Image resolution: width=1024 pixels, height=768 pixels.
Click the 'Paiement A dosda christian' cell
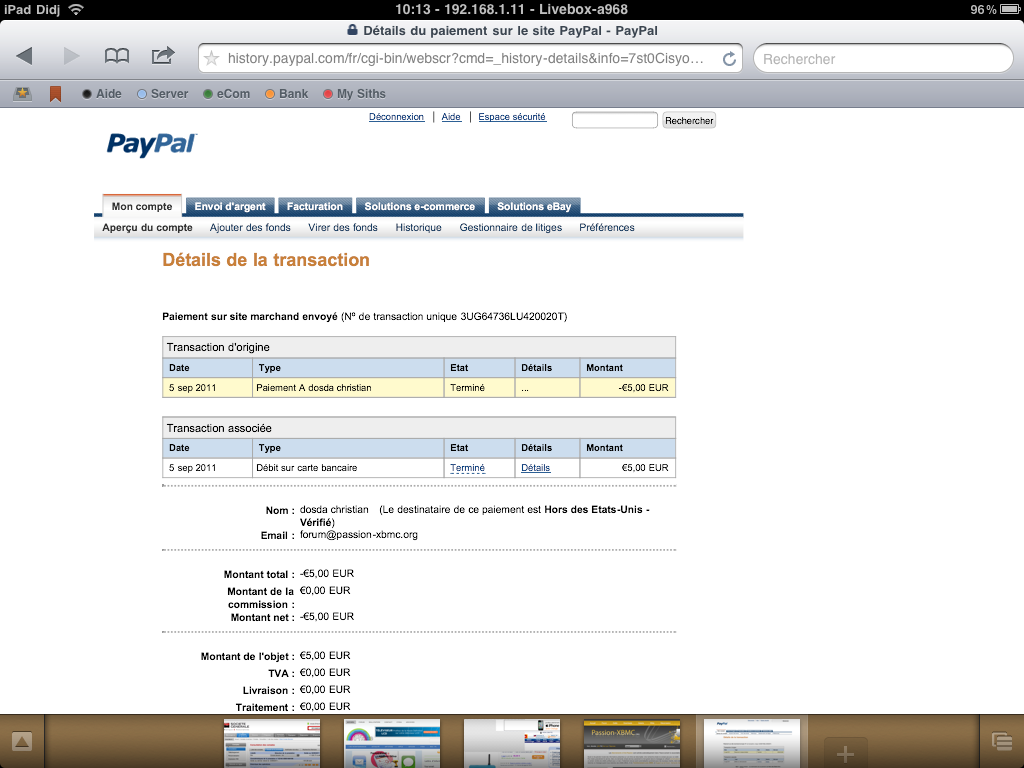click(347, 388)
